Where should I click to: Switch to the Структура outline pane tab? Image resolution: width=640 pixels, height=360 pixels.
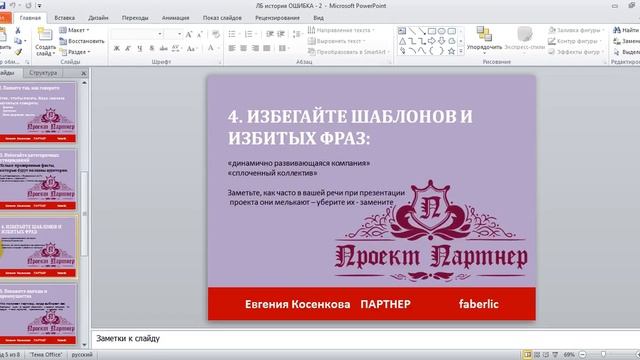point(43,73)
